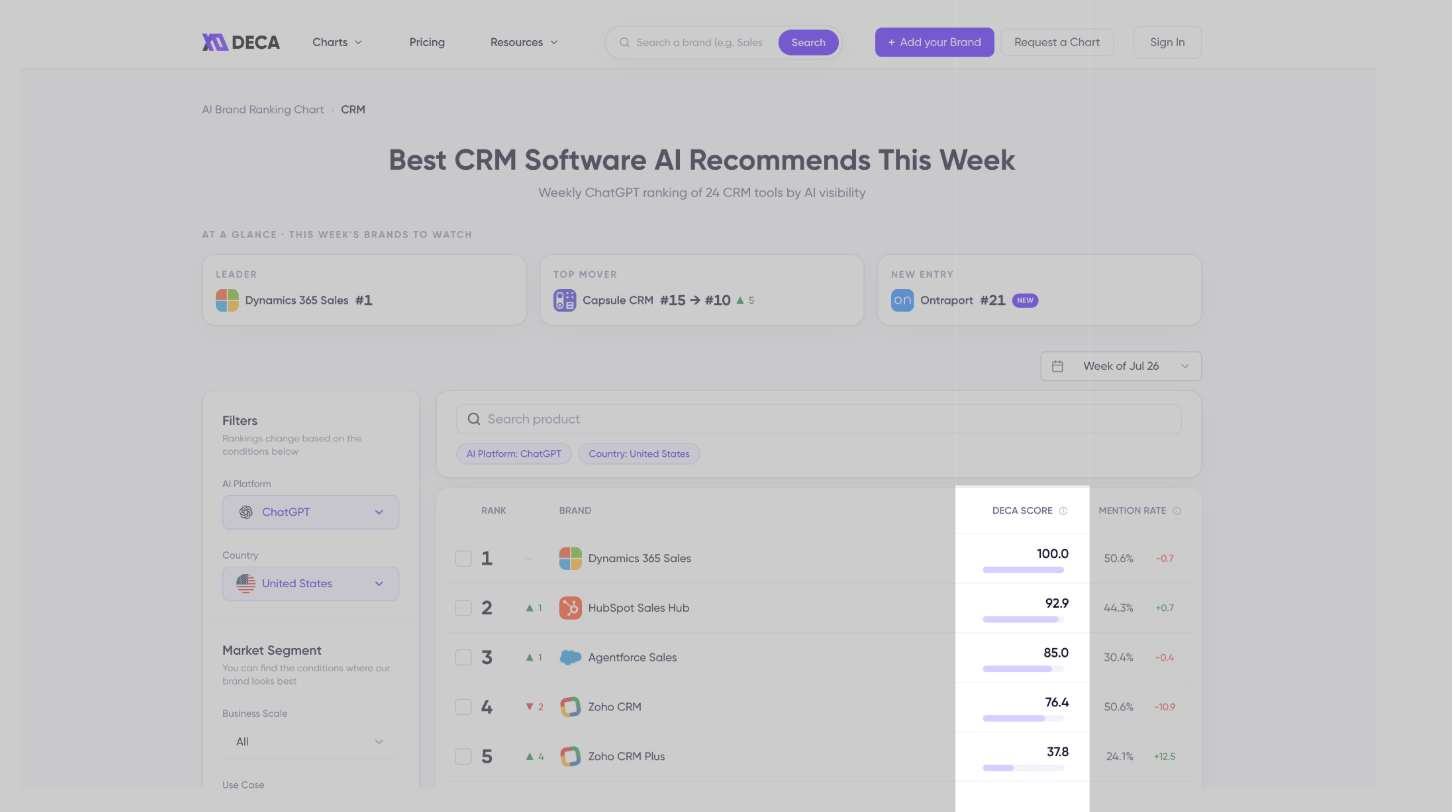Viewport: 1452px width, 812px height.
Task: Select the Agentforce Sales row checkbox
Action: click(463, 657)
